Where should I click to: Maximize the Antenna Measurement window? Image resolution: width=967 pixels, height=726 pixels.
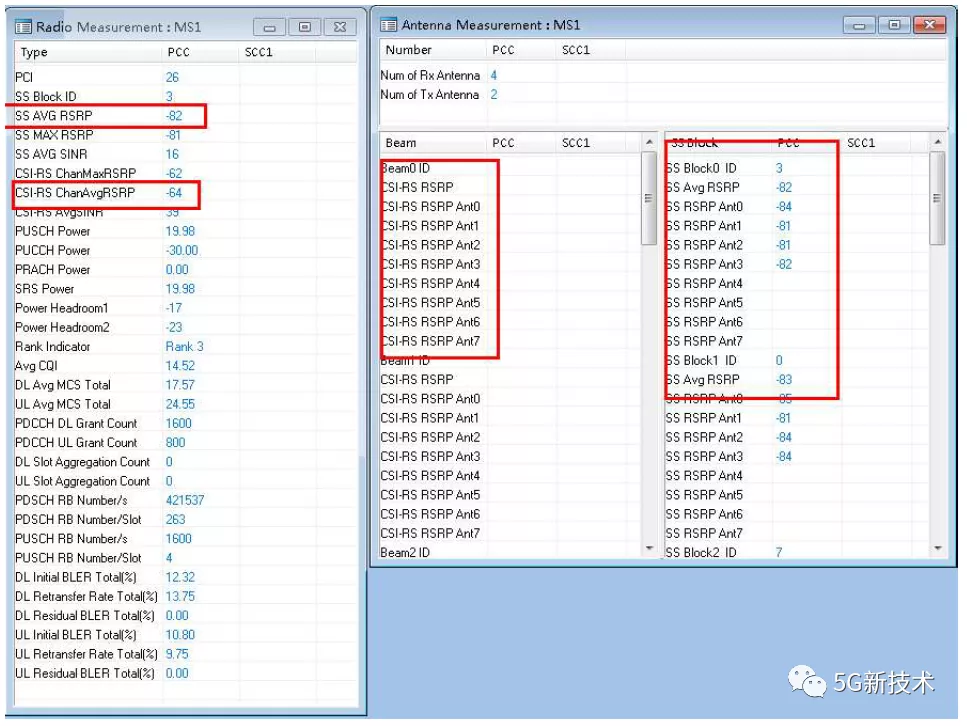point(894,25)
